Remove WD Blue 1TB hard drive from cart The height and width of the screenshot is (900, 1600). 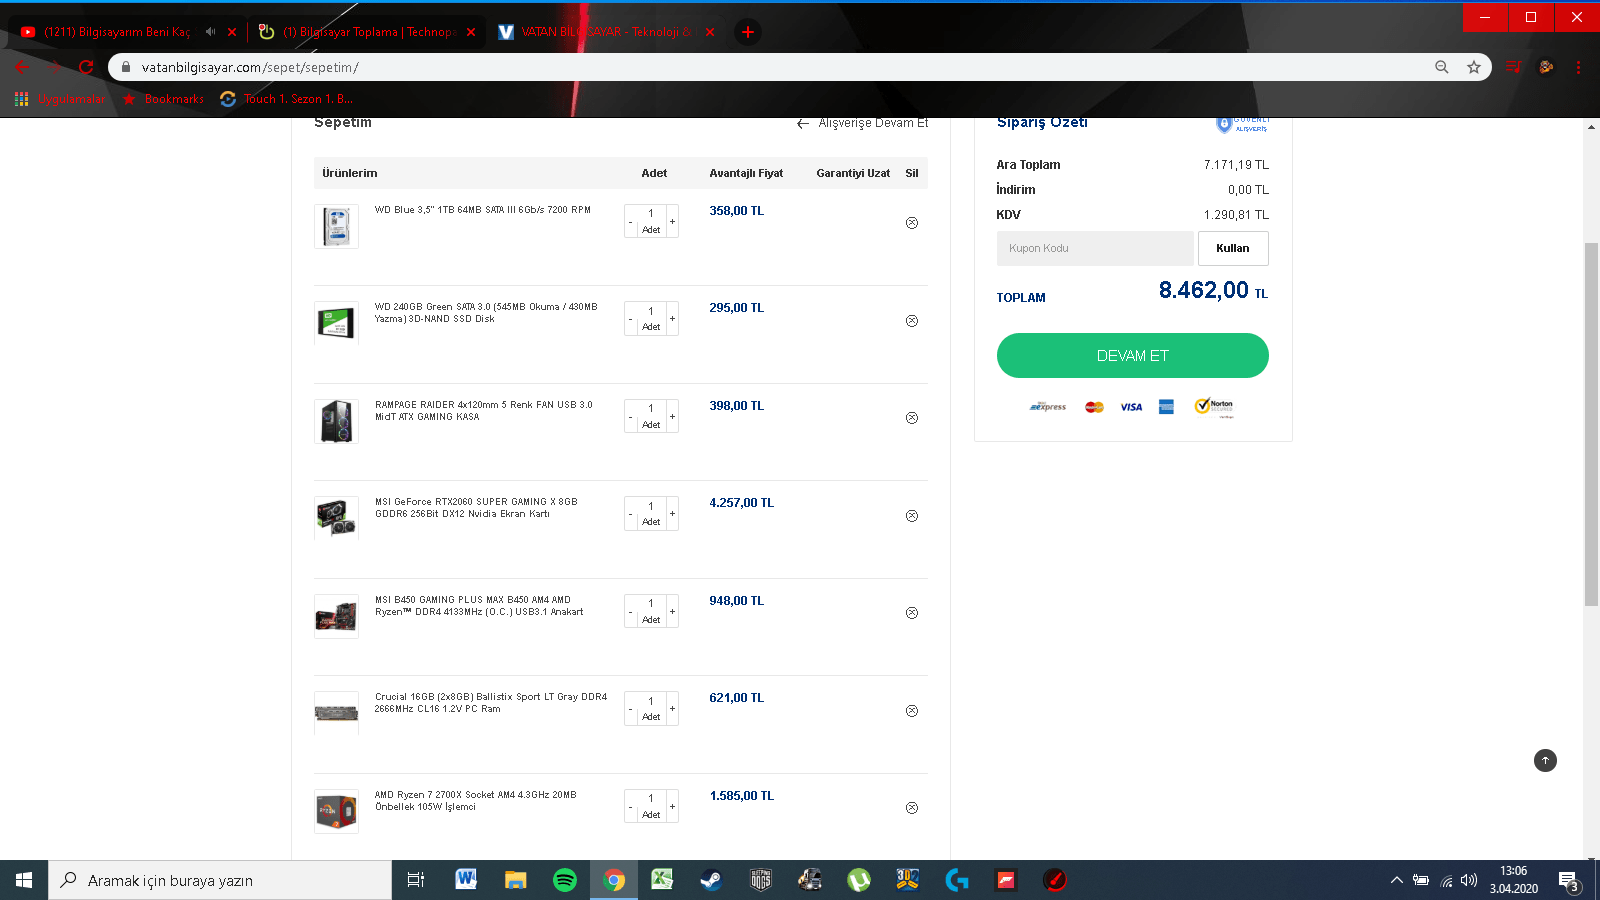coord(912,223)
